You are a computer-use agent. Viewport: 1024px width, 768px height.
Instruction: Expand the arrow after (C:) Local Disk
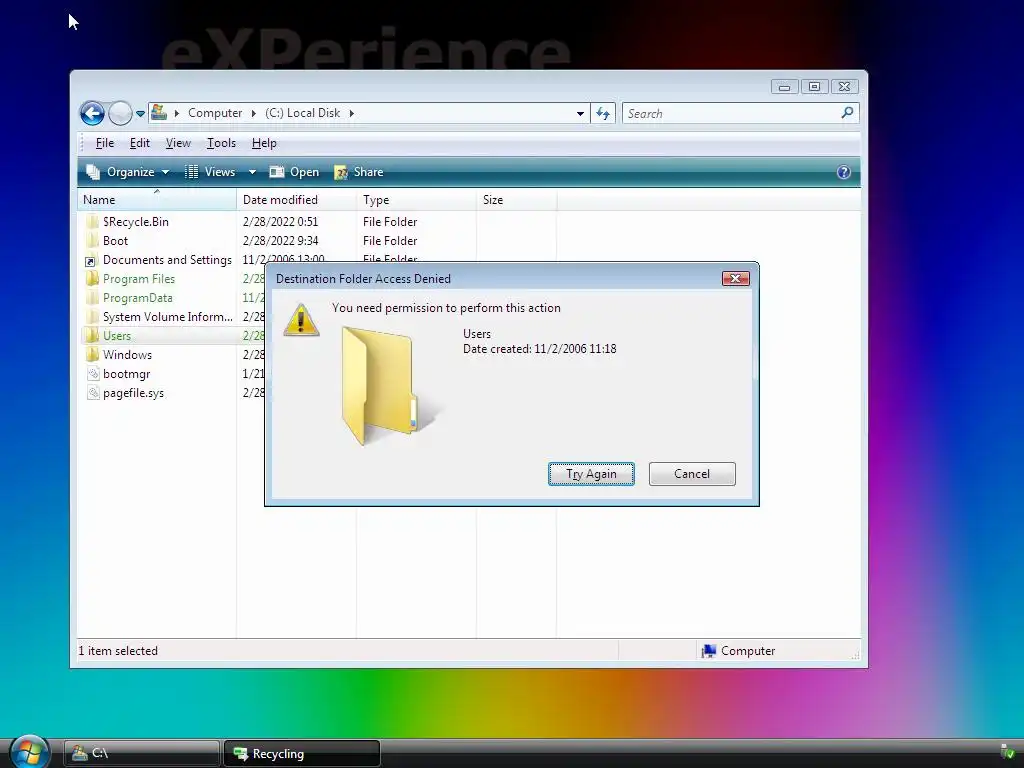pyautogui.click(x=351, y=113)
